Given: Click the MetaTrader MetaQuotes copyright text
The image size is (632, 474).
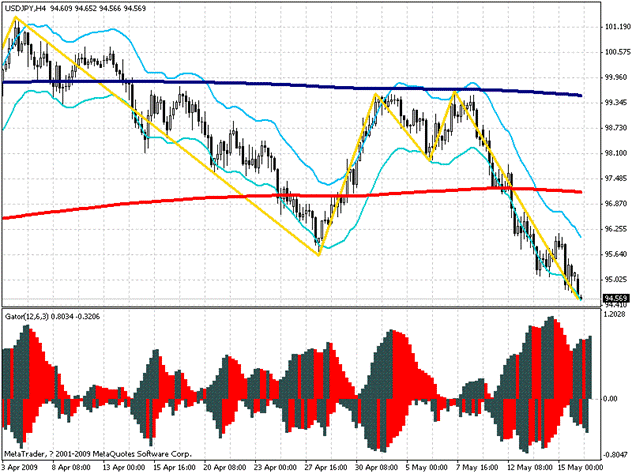Looking at the screenshot, I should click(x=98, y=454).
